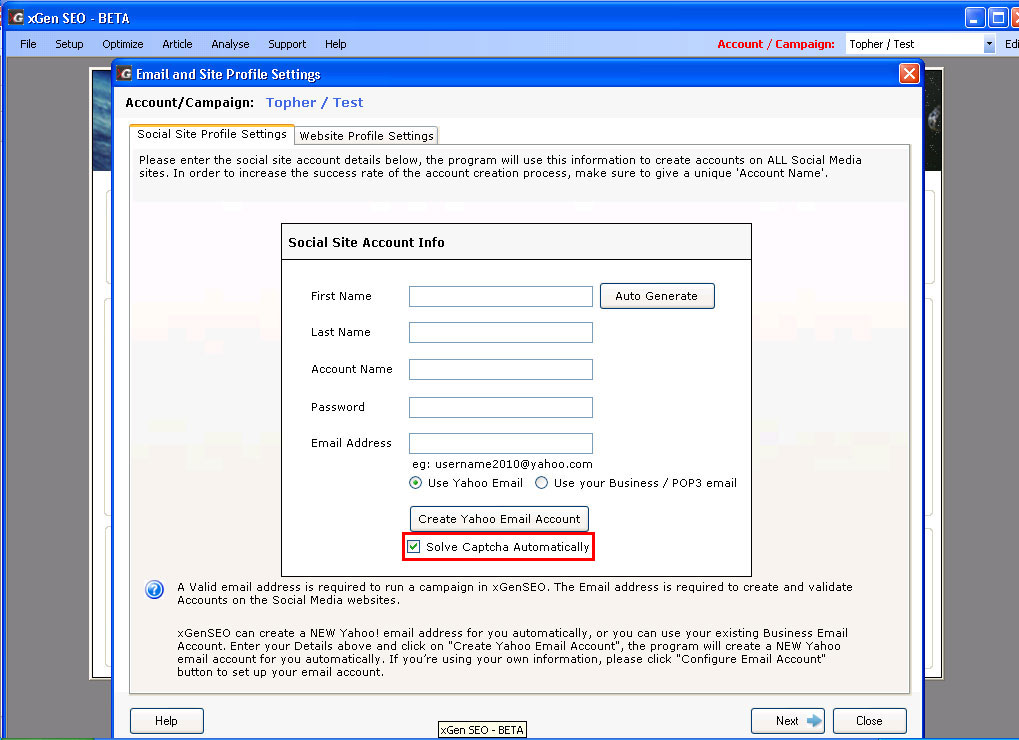Click the Account Name input field
The height and width of the screenshot is (740, 1019).
coord(500,369)
